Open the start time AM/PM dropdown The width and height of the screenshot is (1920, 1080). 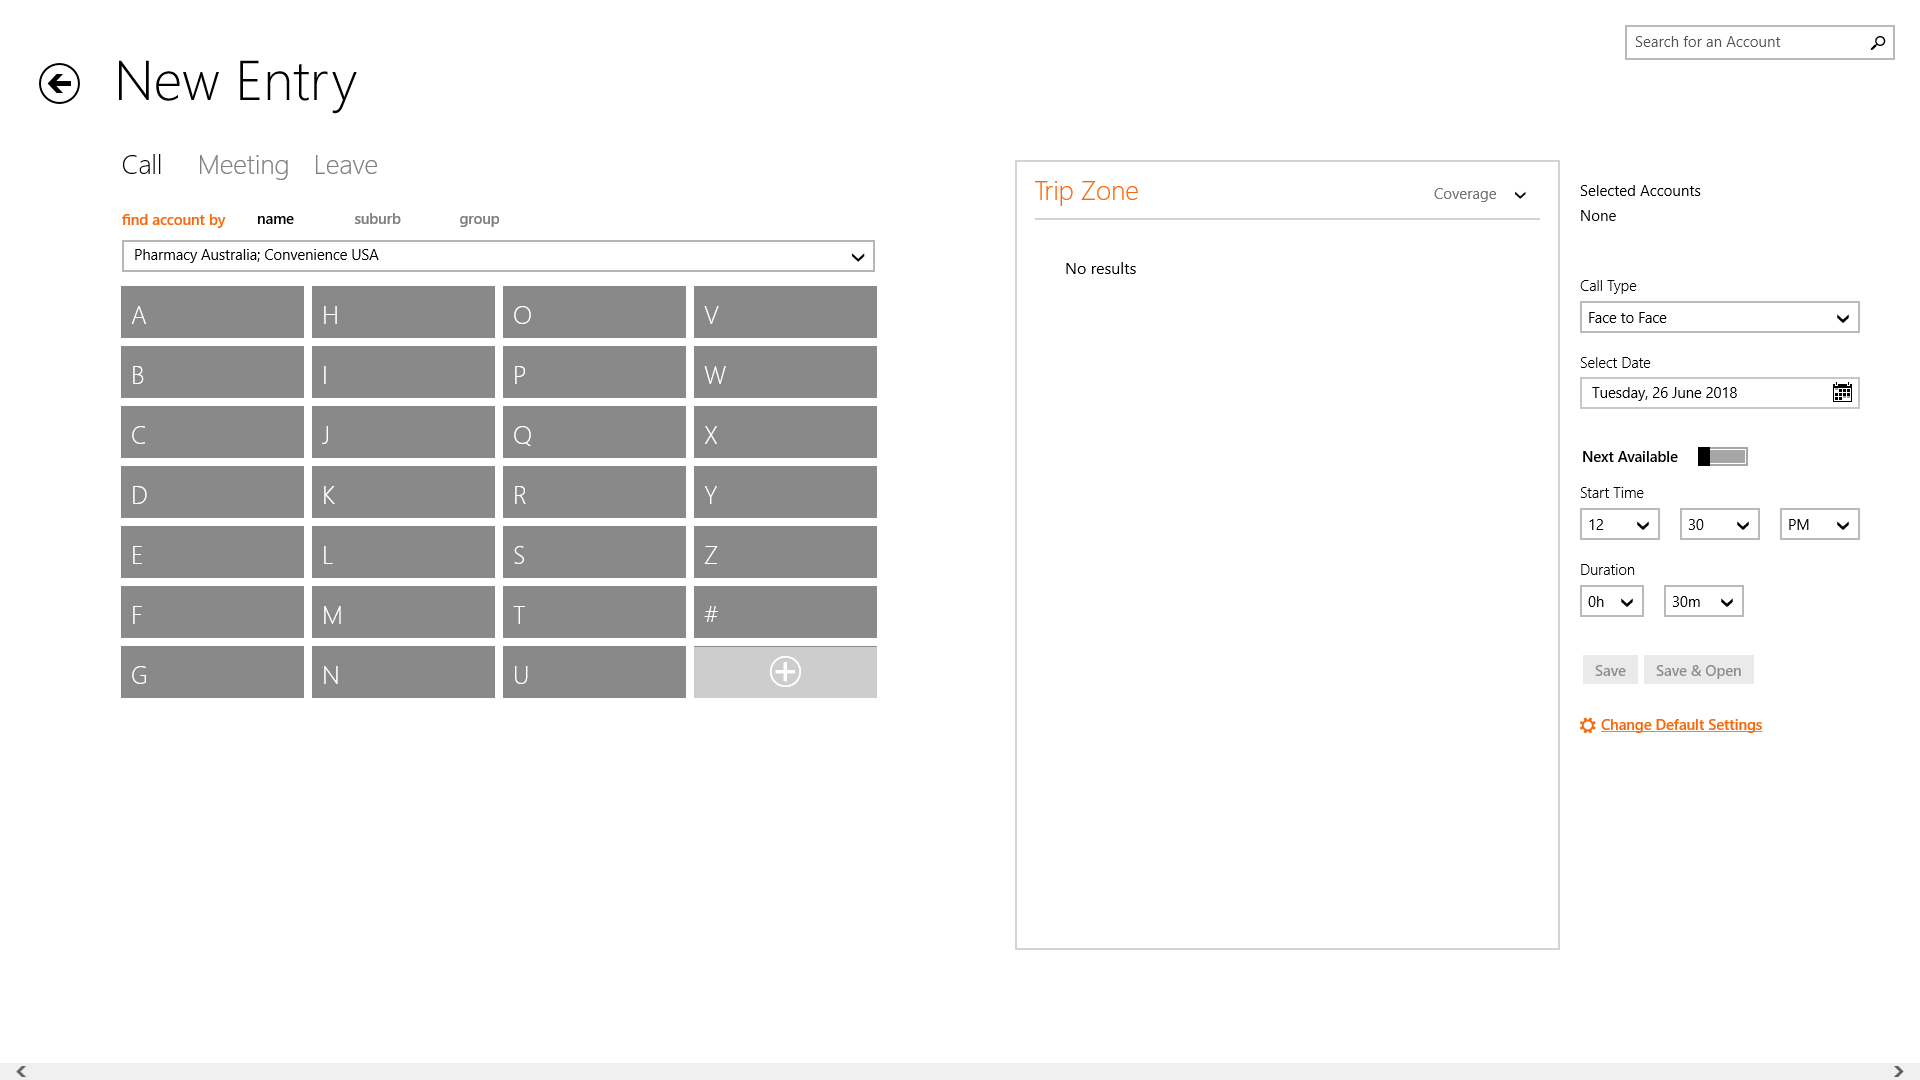1819,525
